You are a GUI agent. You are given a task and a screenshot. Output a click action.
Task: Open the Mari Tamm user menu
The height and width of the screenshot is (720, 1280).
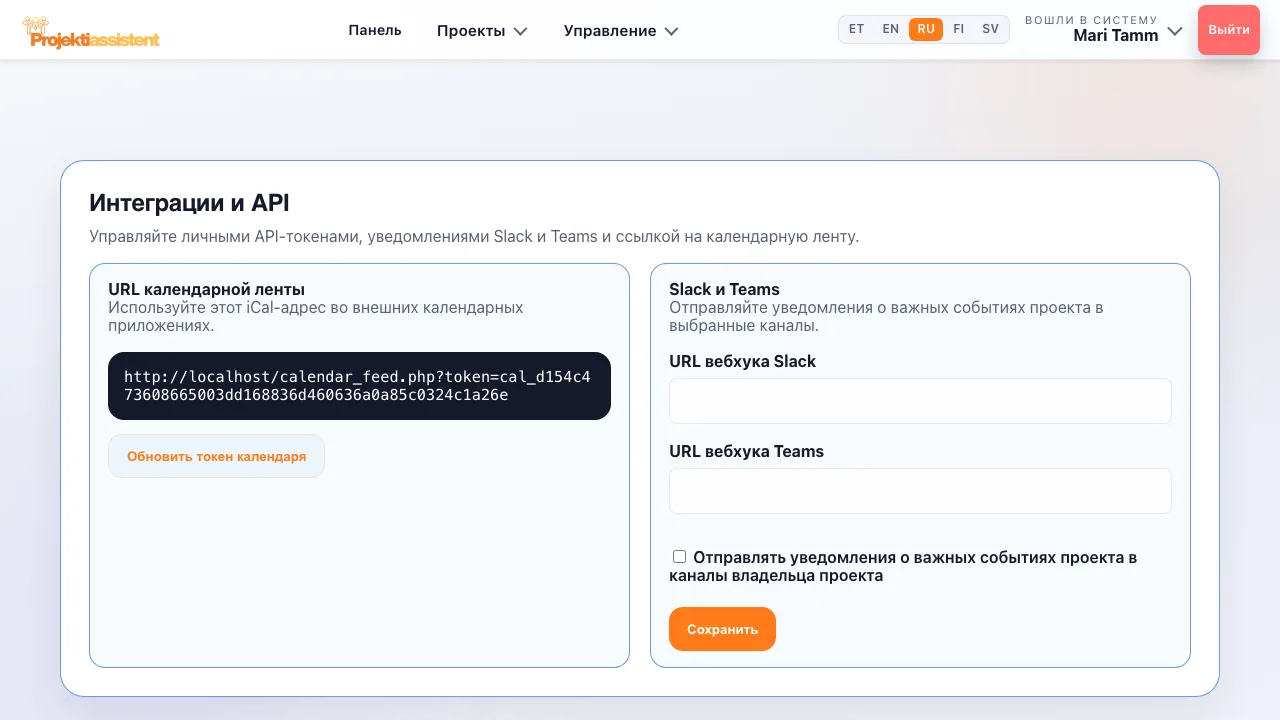[1104, 29]
